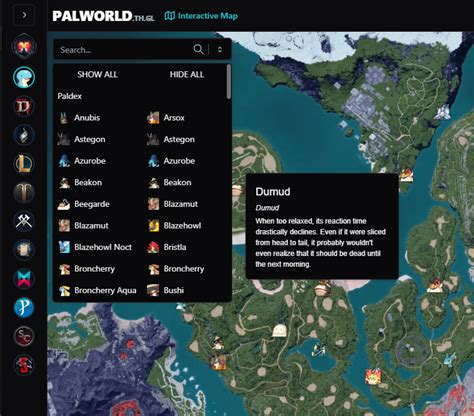This screenshot has width=474, height=416.
Task: Open the search options up-down arrows
Action: coord(220,49)
